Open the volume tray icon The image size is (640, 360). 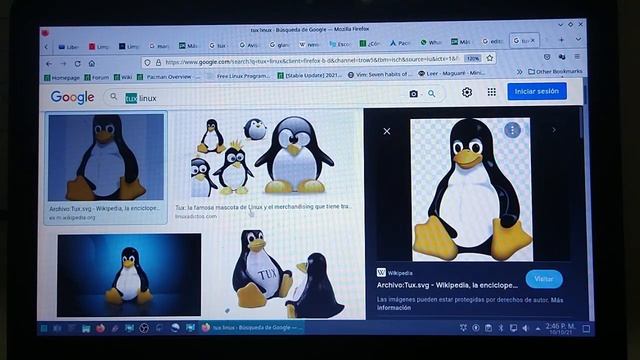(x=526, y=328)
